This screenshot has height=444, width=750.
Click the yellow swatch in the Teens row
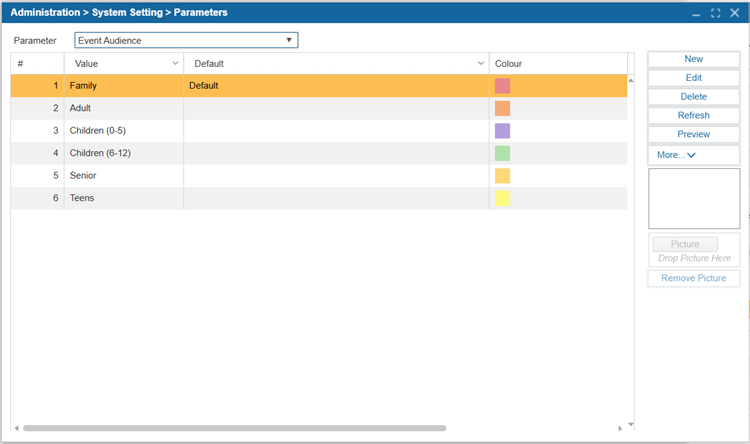(x=502, y=198)
